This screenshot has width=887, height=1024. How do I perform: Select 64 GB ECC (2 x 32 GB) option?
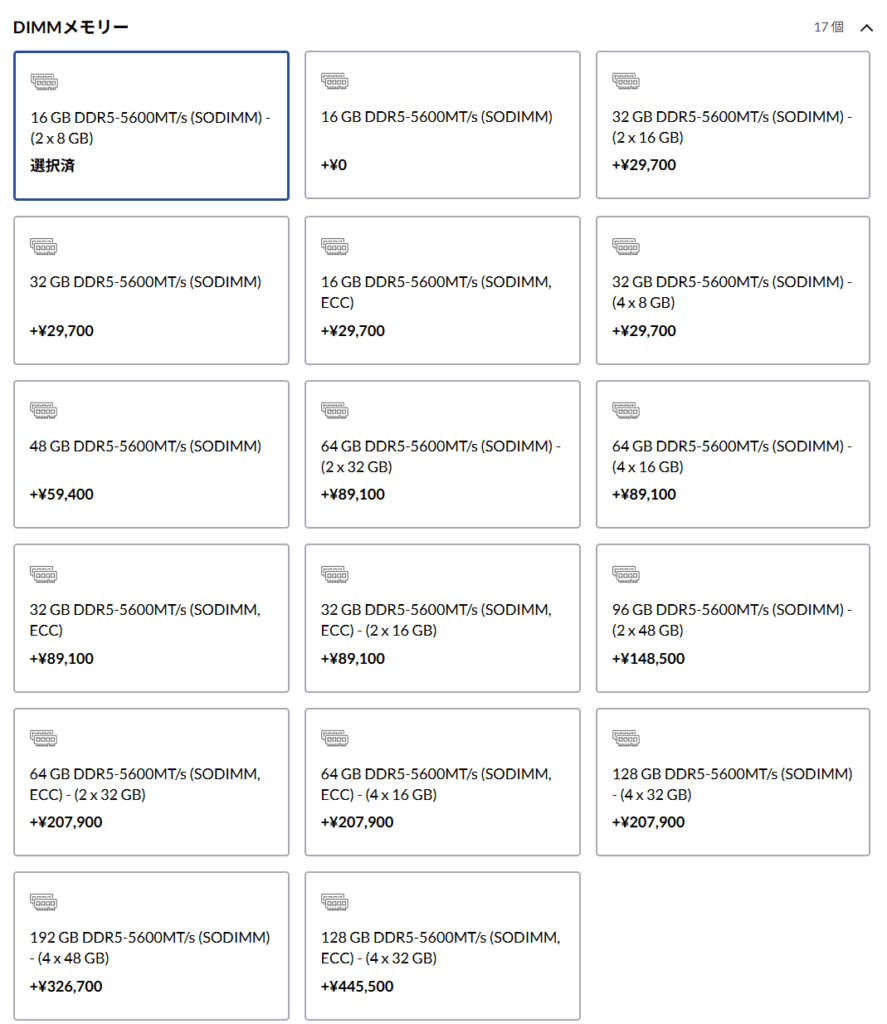point(151,782)
